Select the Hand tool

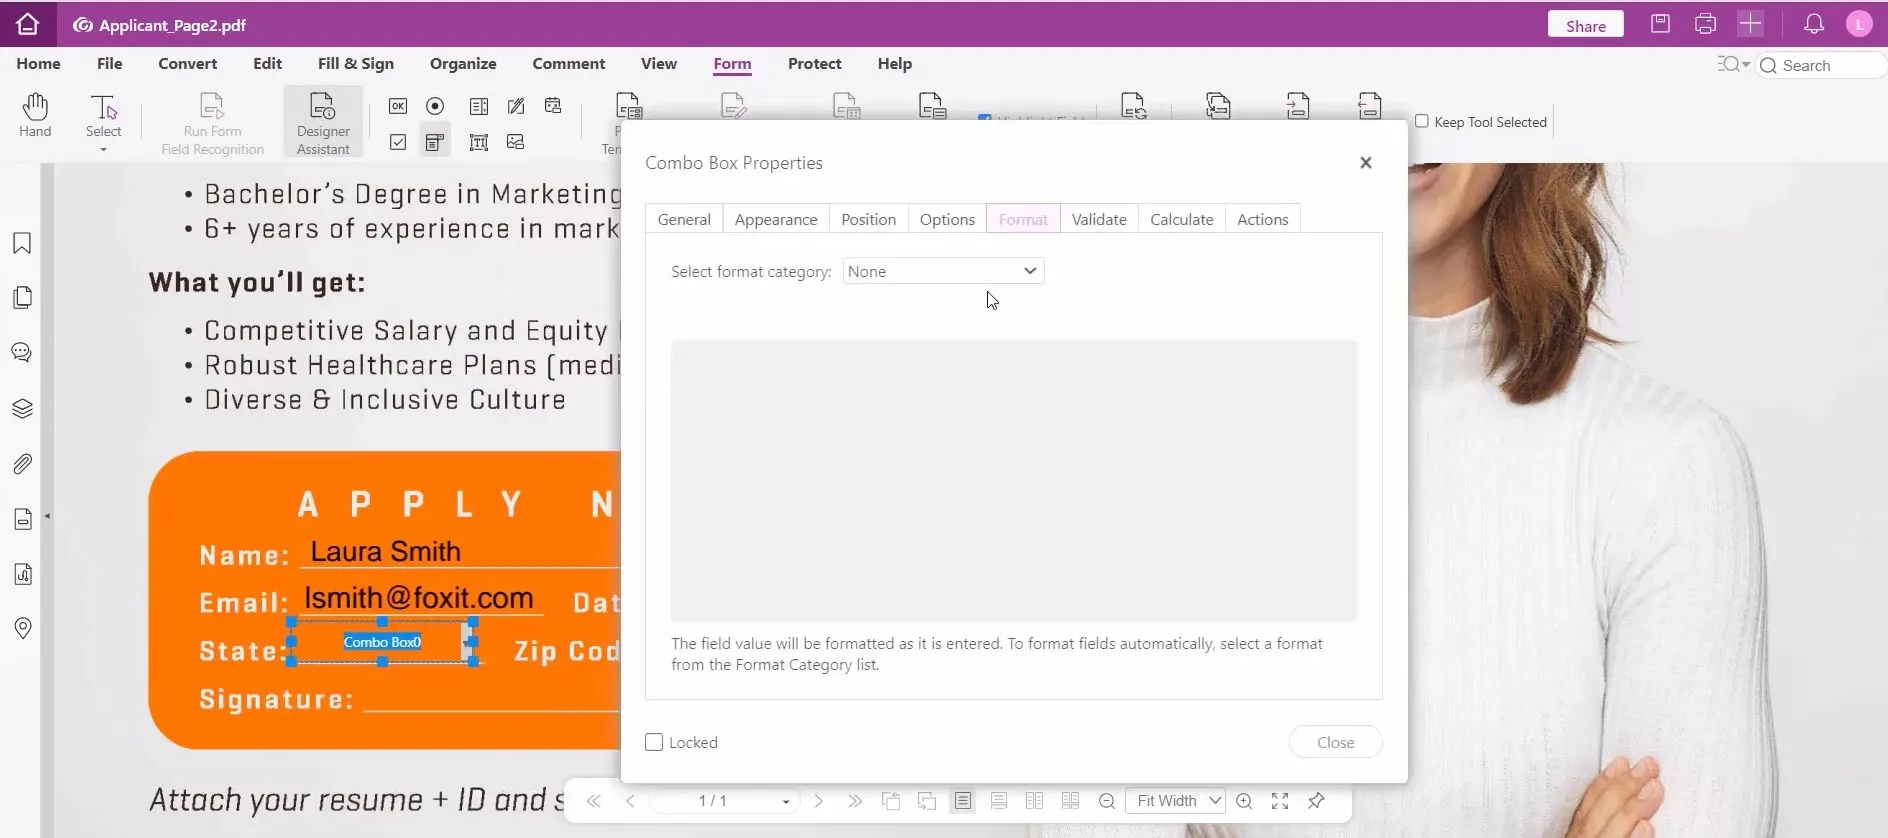pos(35,115)
